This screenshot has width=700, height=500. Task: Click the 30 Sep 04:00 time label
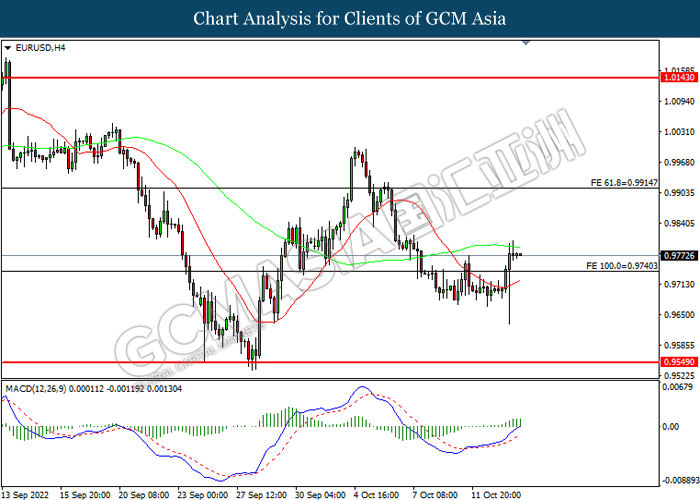[320, 495]
